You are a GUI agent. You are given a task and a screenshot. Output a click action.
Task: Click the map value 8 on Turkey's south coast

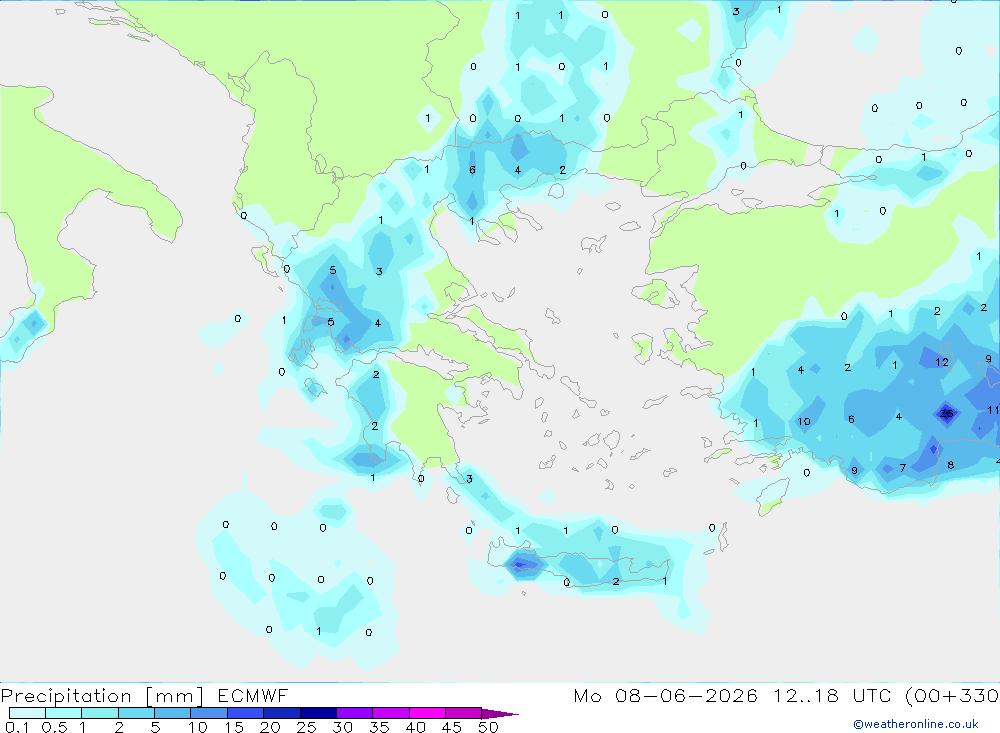[x=950, y=465]
